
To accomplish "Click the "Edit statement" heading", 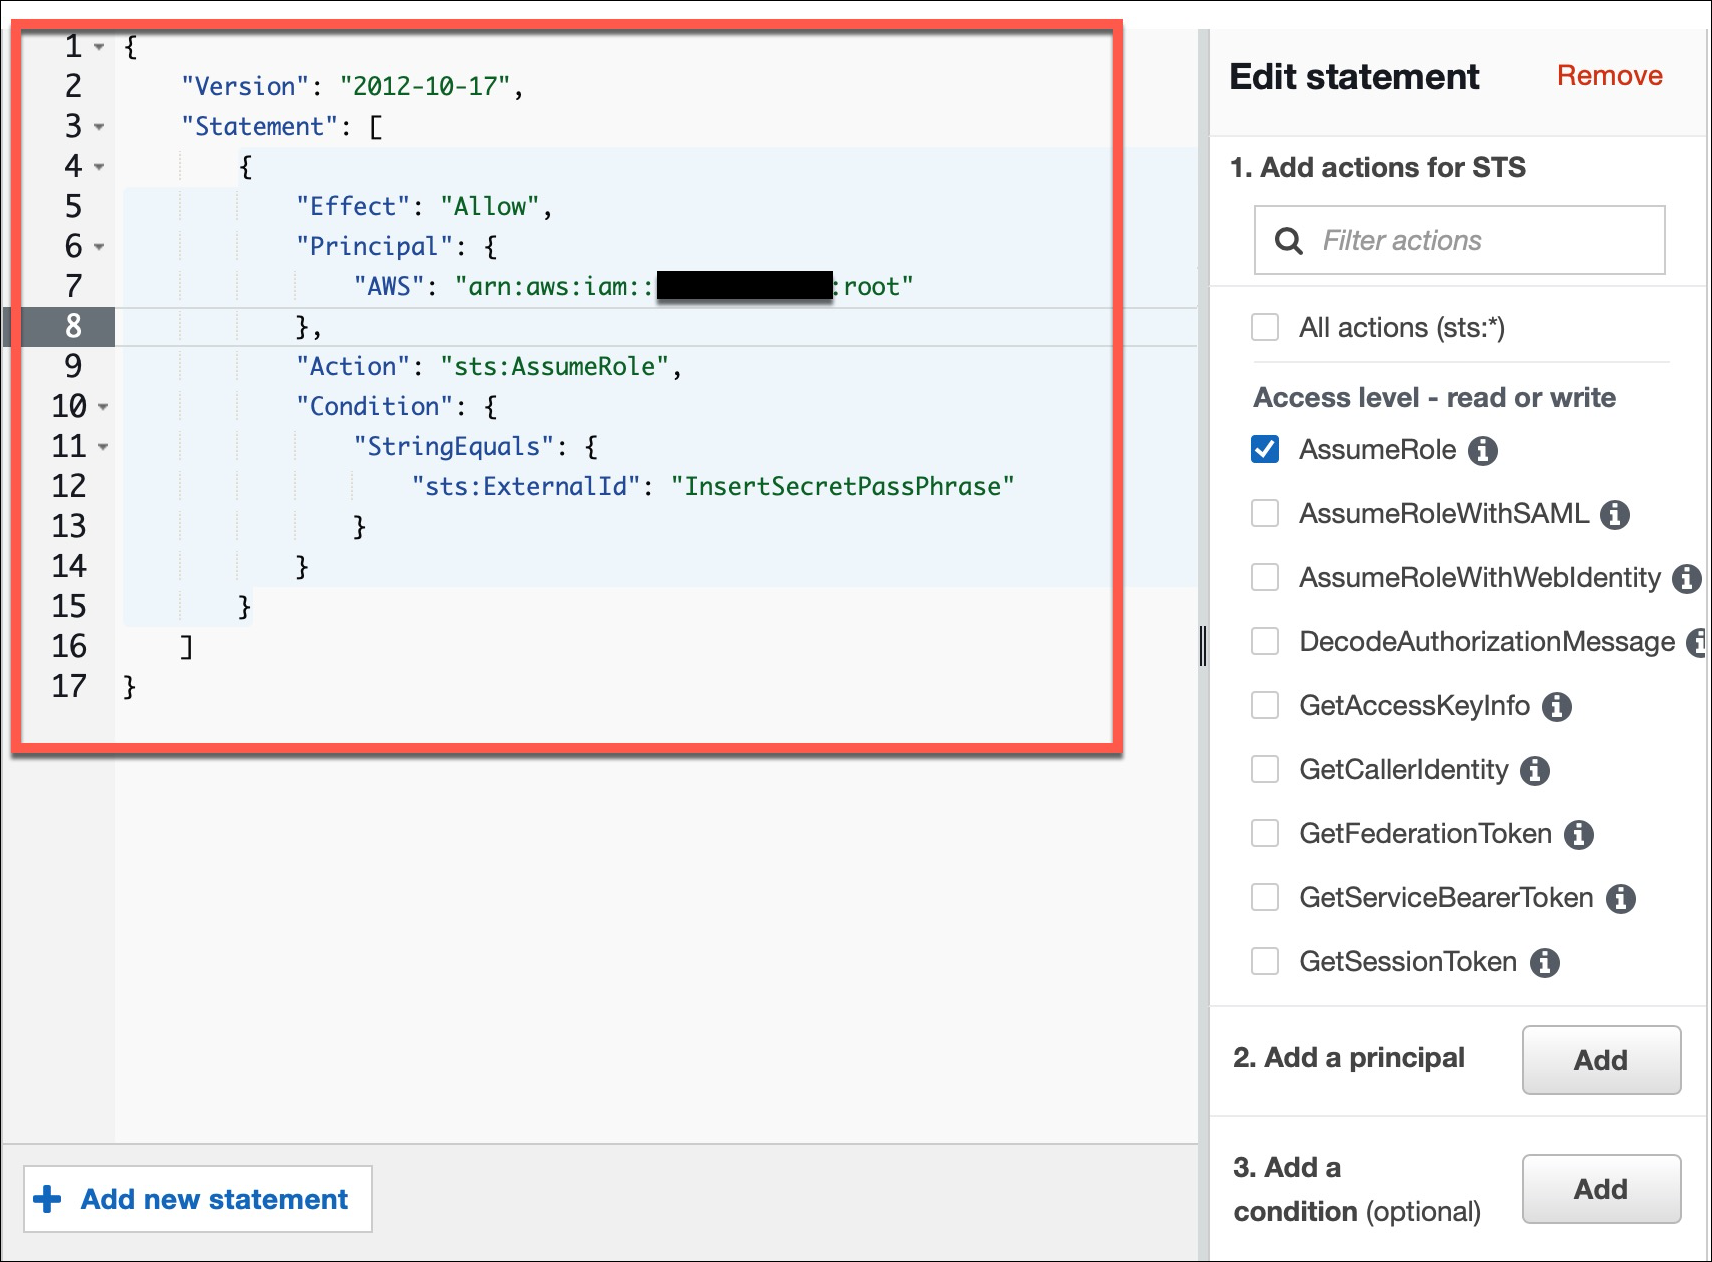I will pyautogui.click(x=1354, y=77).
